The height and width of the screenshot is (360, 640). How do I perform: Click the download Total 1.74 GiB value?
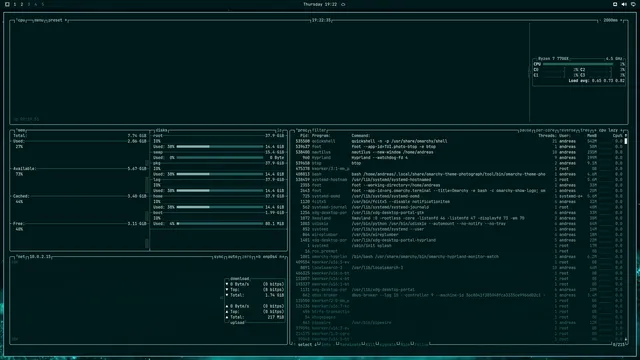(275, 295)
